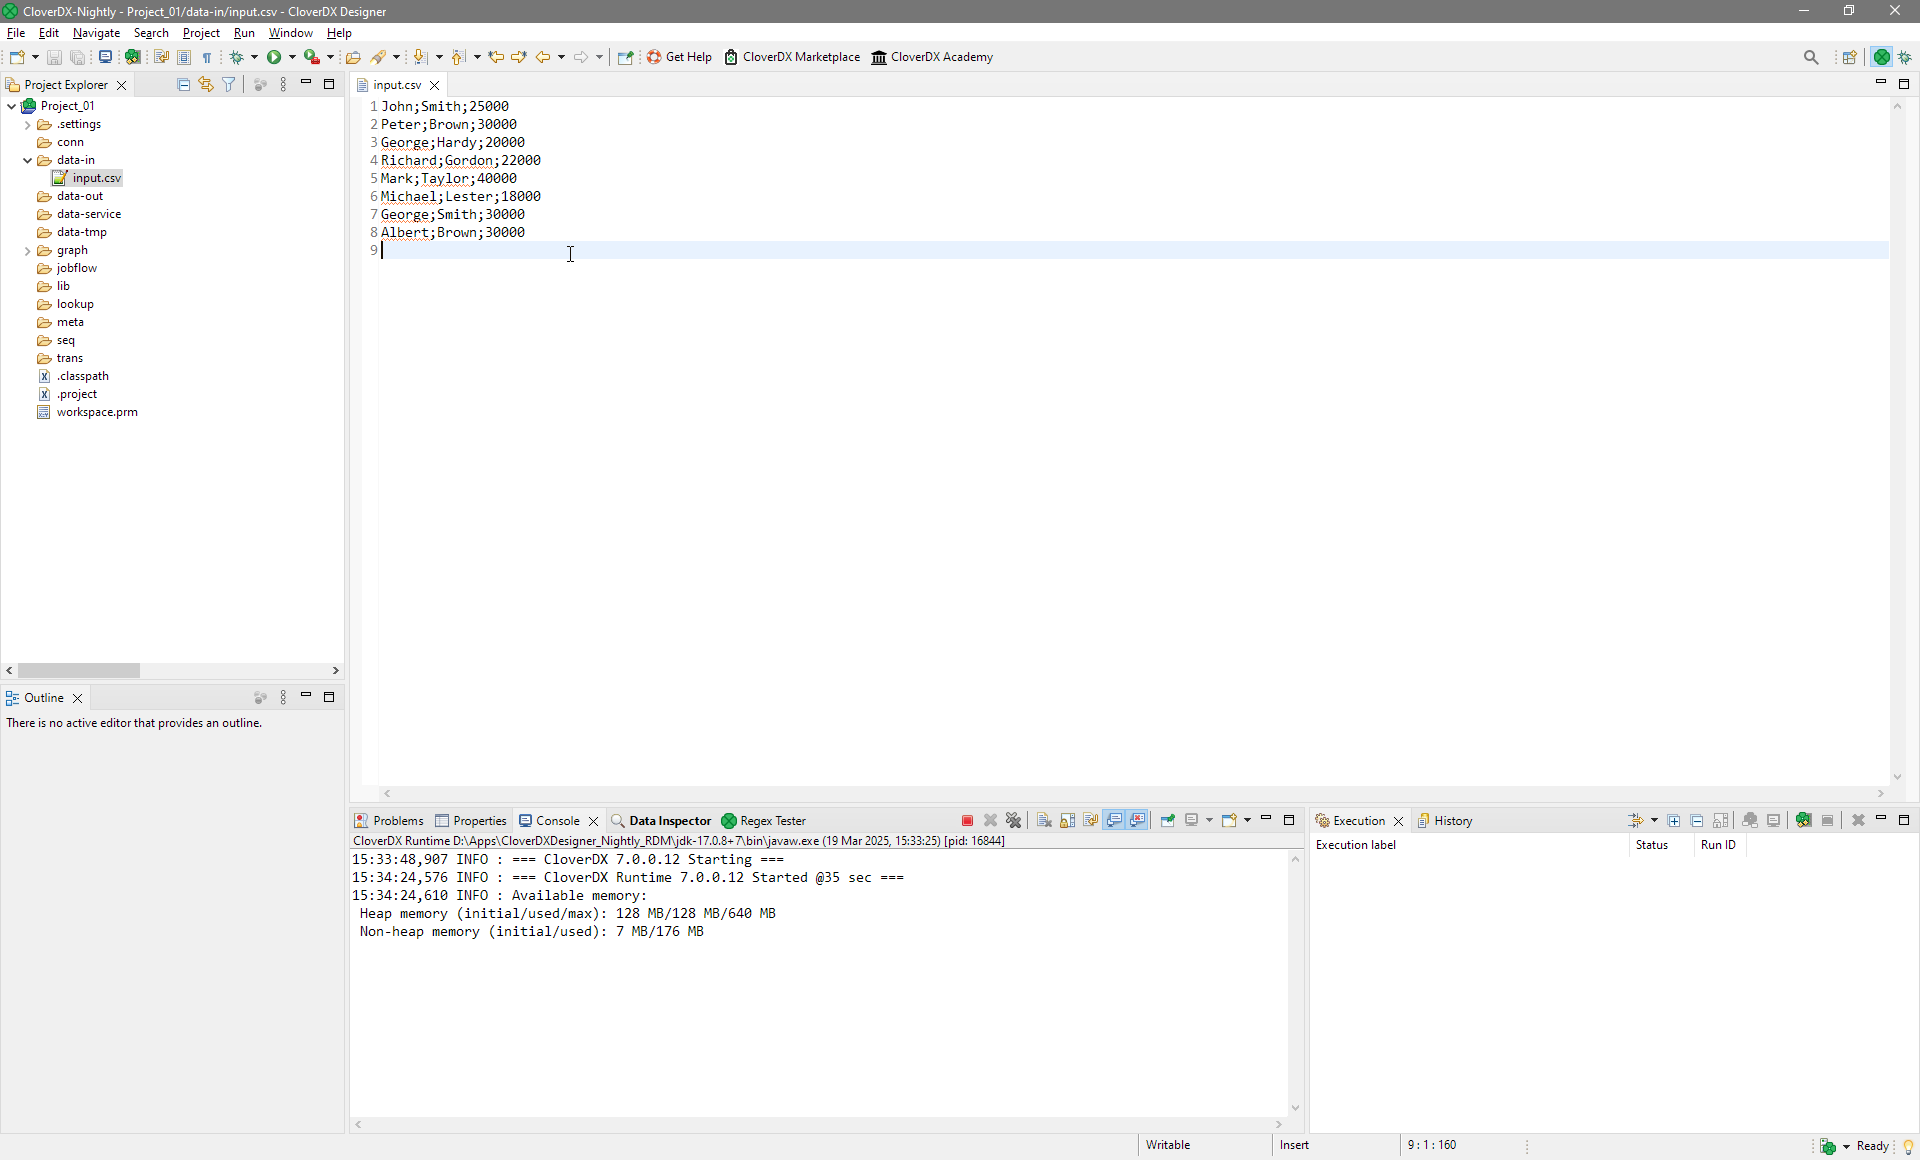Click the Open Perspective icon

(x=1849, y=57)
